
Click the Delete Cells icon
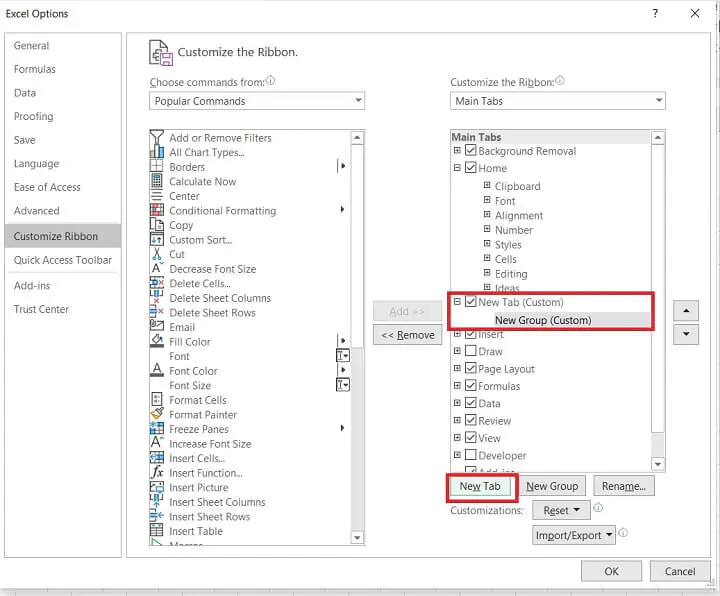[x=157, y=283]
